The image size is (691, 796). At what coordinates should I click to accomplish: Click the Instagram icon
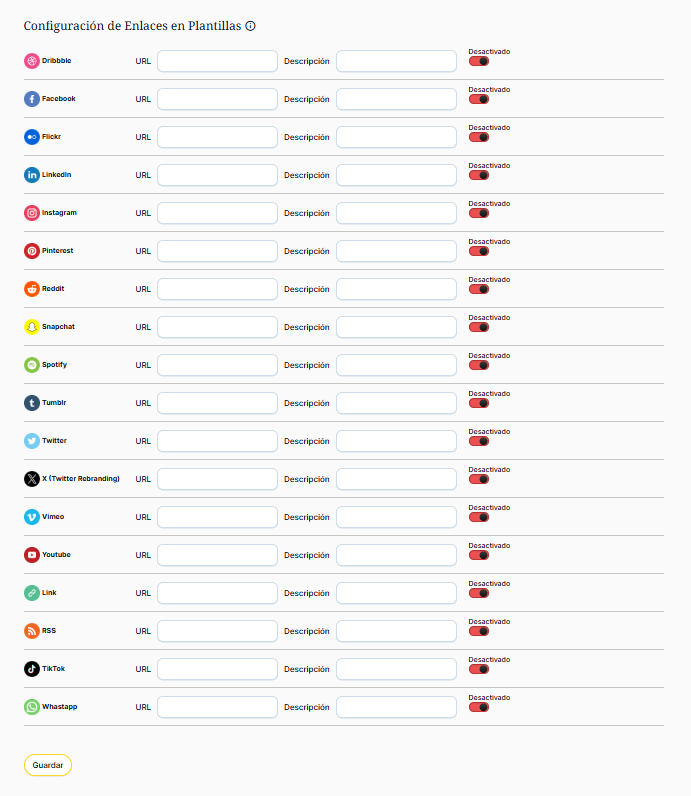tap(32, 213)
